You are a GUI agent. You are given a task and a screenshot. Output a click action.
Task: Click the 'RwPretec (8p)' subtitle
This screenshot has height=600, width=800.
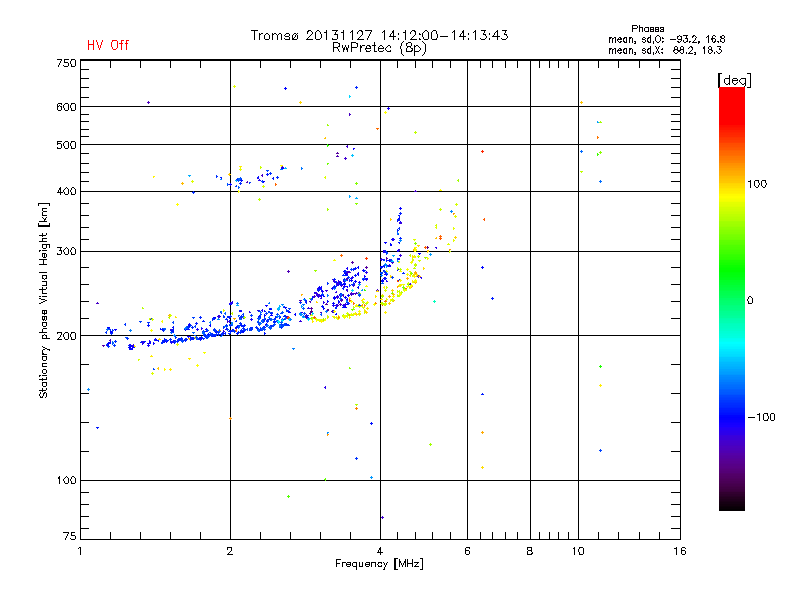pos(379,48)
